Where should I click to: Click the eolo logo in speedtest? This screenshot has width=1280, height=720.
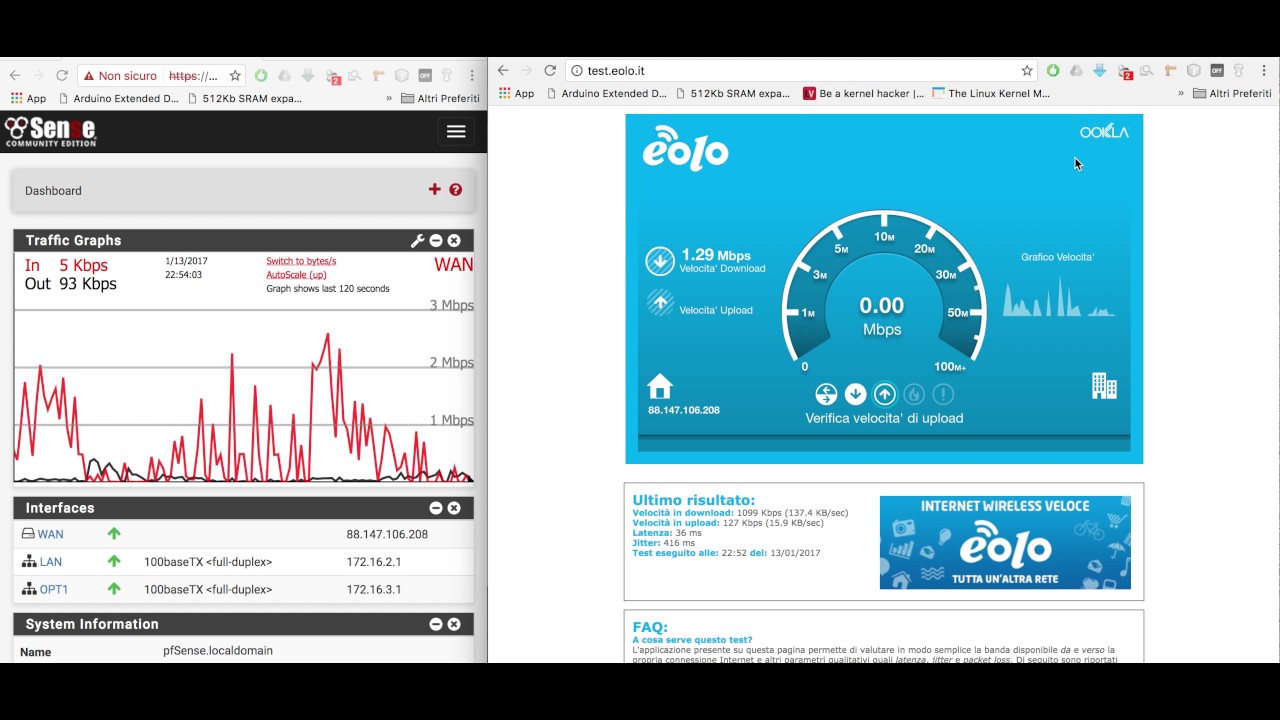[685, 149]
